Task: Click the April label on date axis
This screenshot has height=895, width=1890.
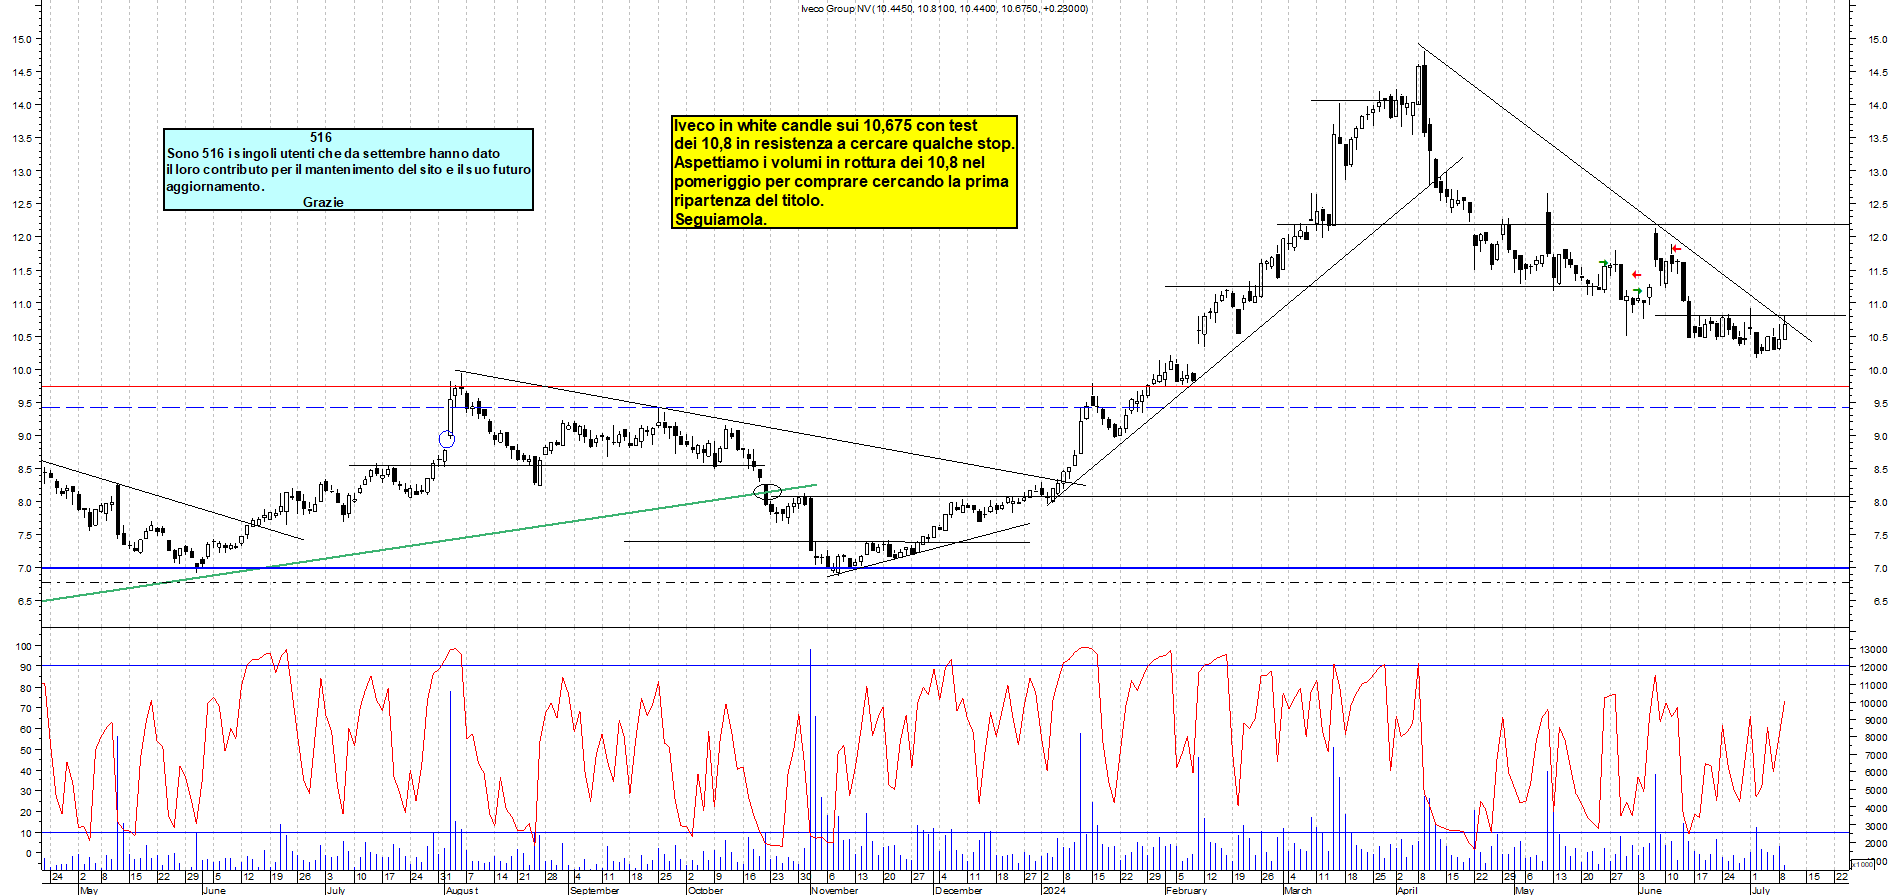Action: [1407, 890]
